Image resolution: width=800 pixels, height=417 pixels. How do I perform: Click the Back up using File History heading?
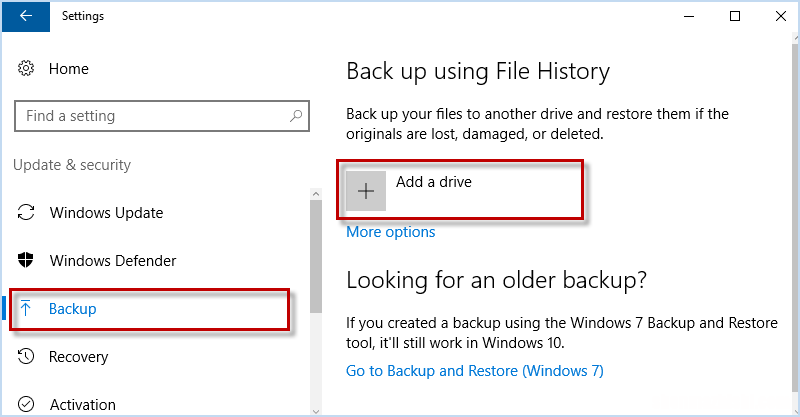coord(478,71)
